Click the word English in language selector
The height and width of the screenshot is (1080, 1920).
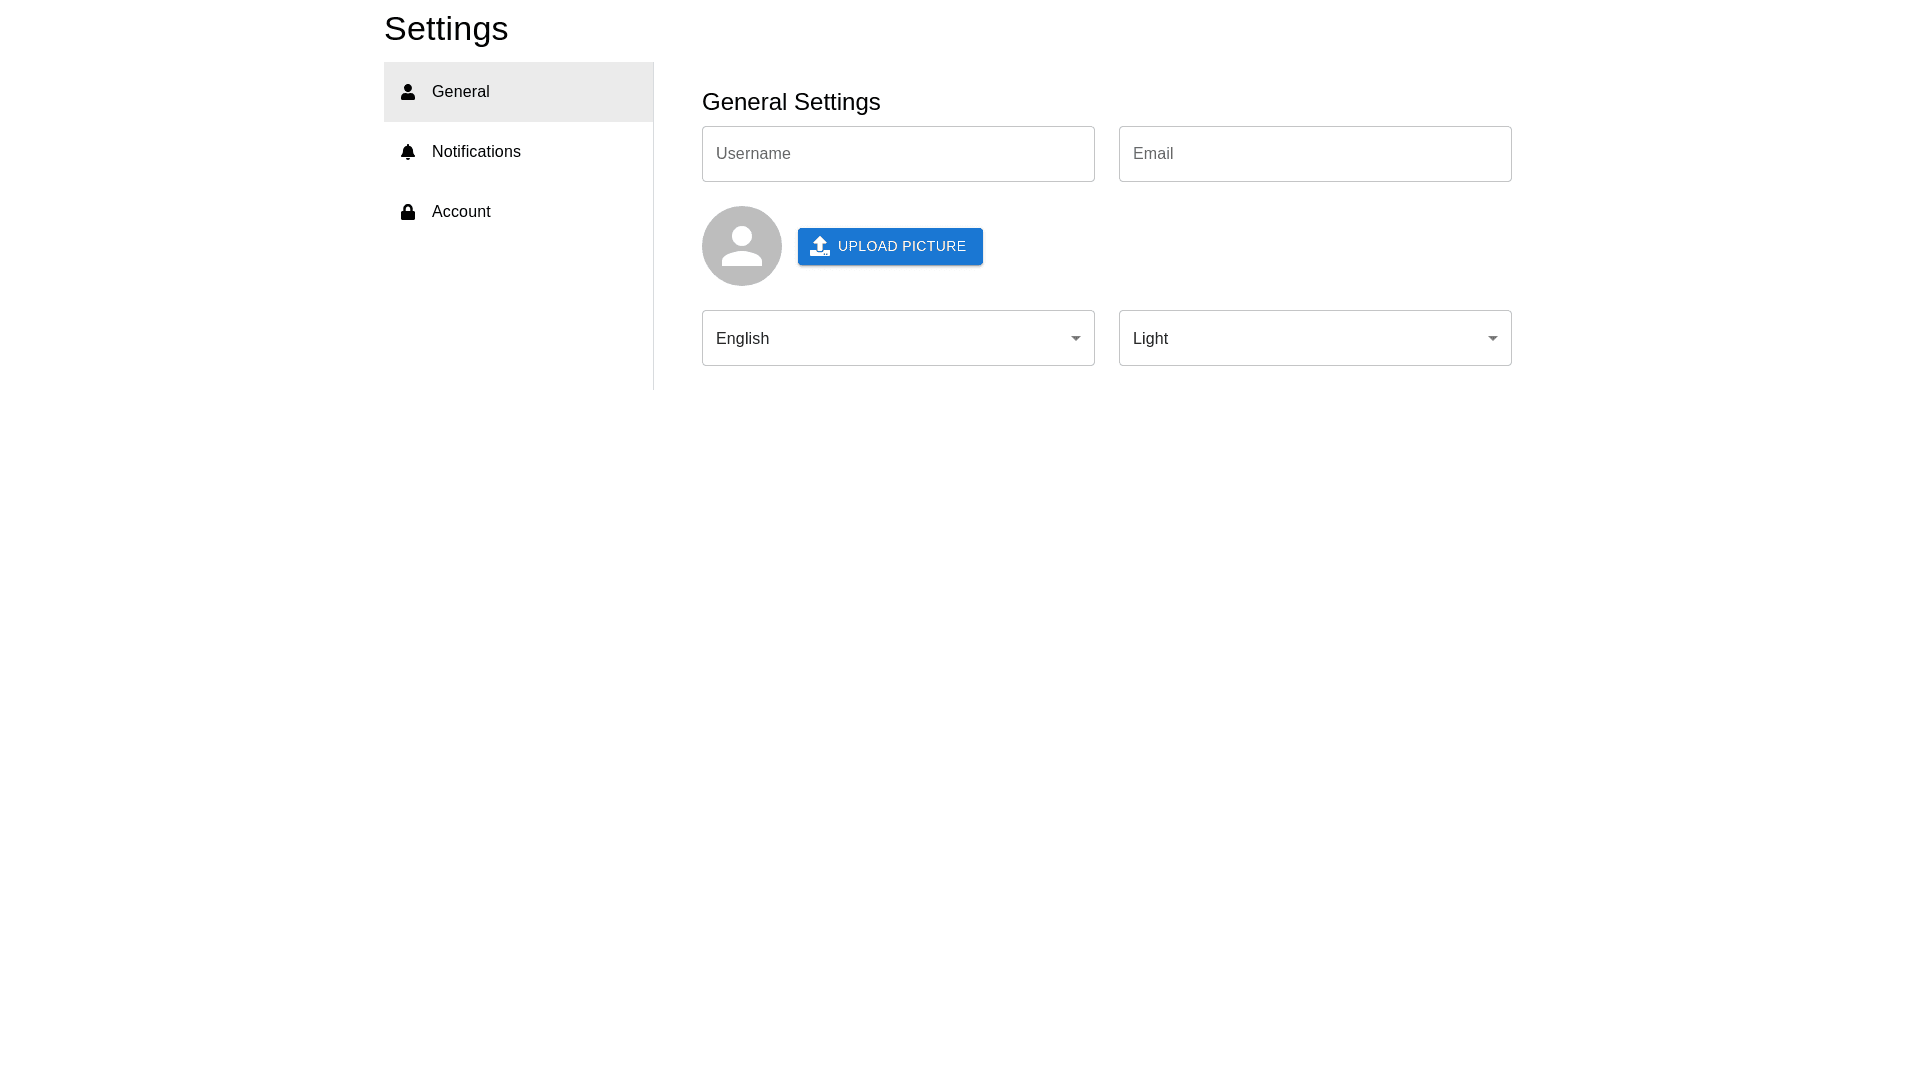tap(742, 339)
